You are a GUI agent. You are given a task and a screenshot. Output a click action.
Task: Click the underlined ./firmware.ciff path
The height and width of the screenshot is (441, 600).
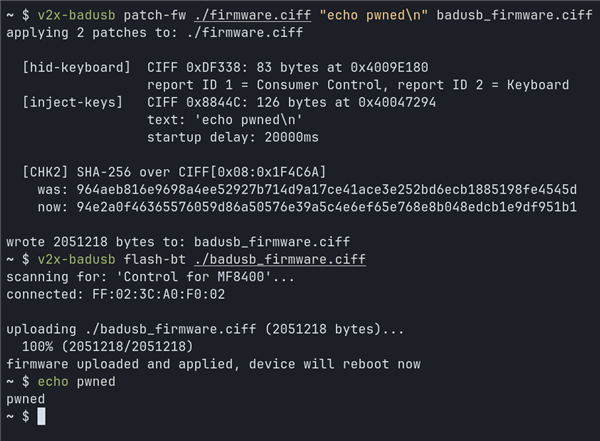pyautogui.click(x=253, y=15)
